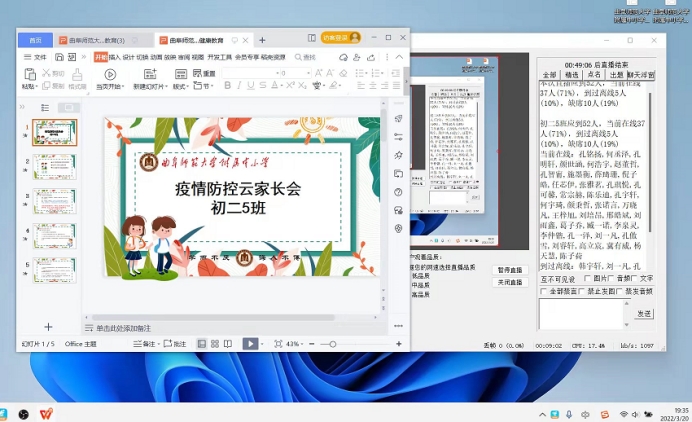The width and height of the screenshot is (692, 422).
Task: Click the share/export icon near the collapse arrow
Action: click(x=371, y=57)
